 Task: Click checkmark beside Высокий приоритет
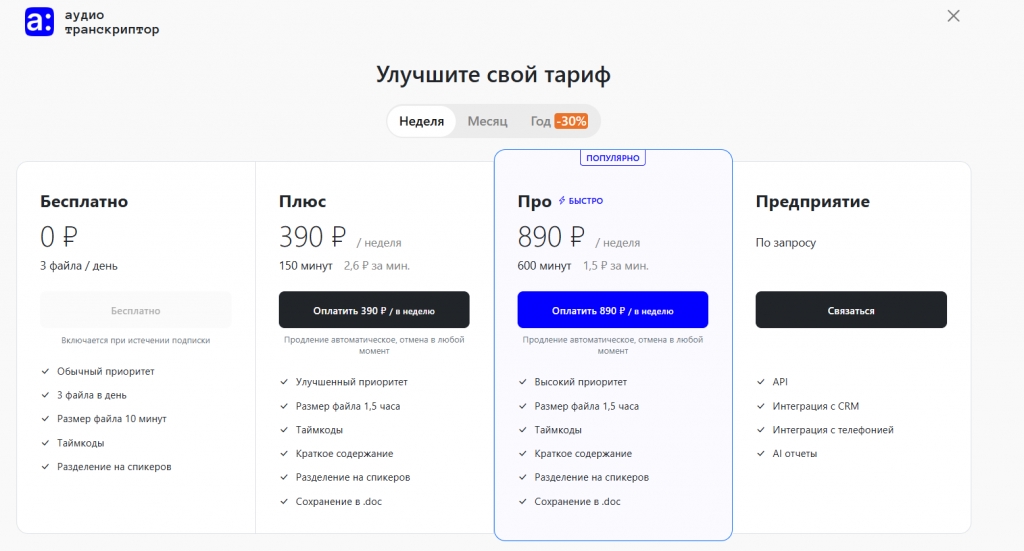point(523,382)
